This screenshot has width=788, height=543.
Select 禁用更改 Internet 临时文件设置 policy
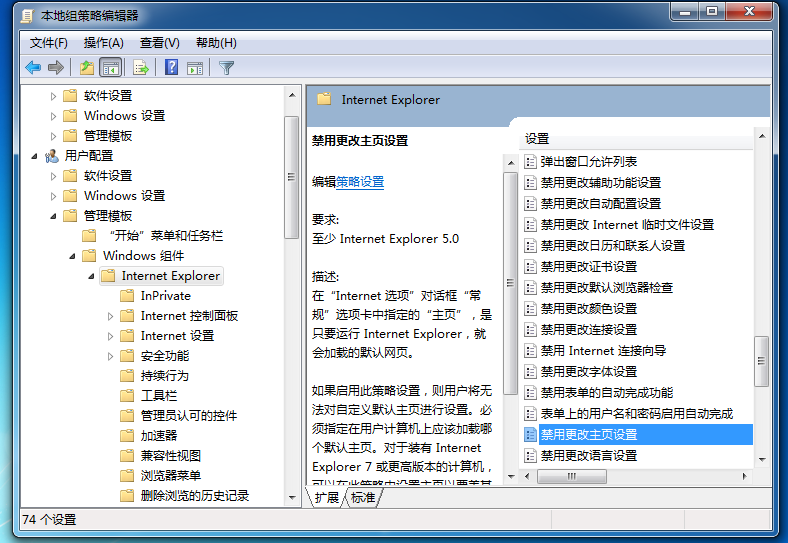(x=627, y=225)
